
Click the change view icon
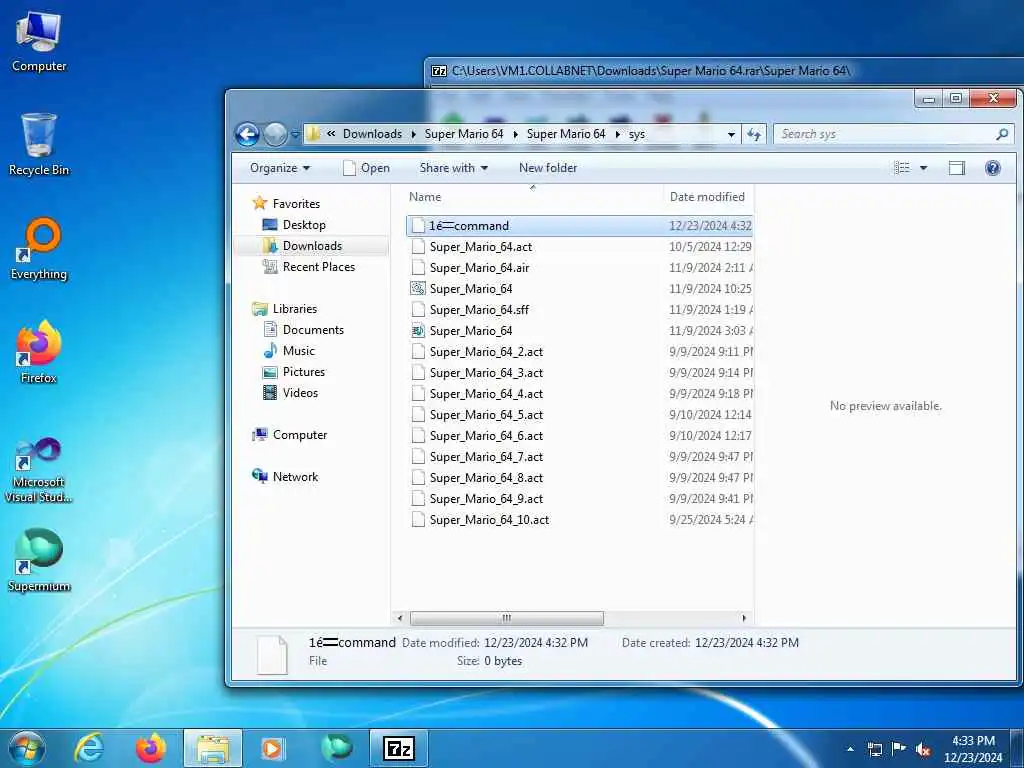pyautogui.click(x=902, y=168)
